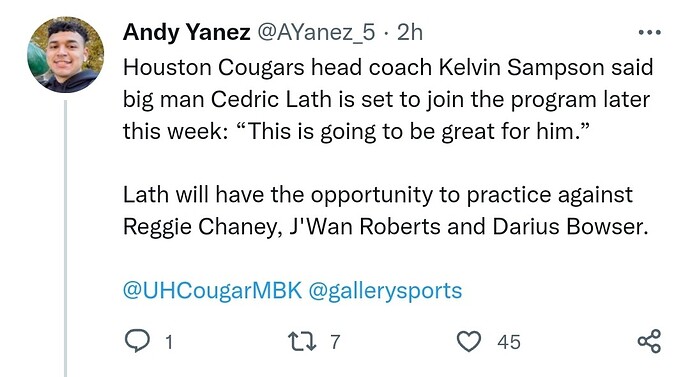Follow the @gallerysports mention link
Viewport: 690px width, 377px height.
385,291
